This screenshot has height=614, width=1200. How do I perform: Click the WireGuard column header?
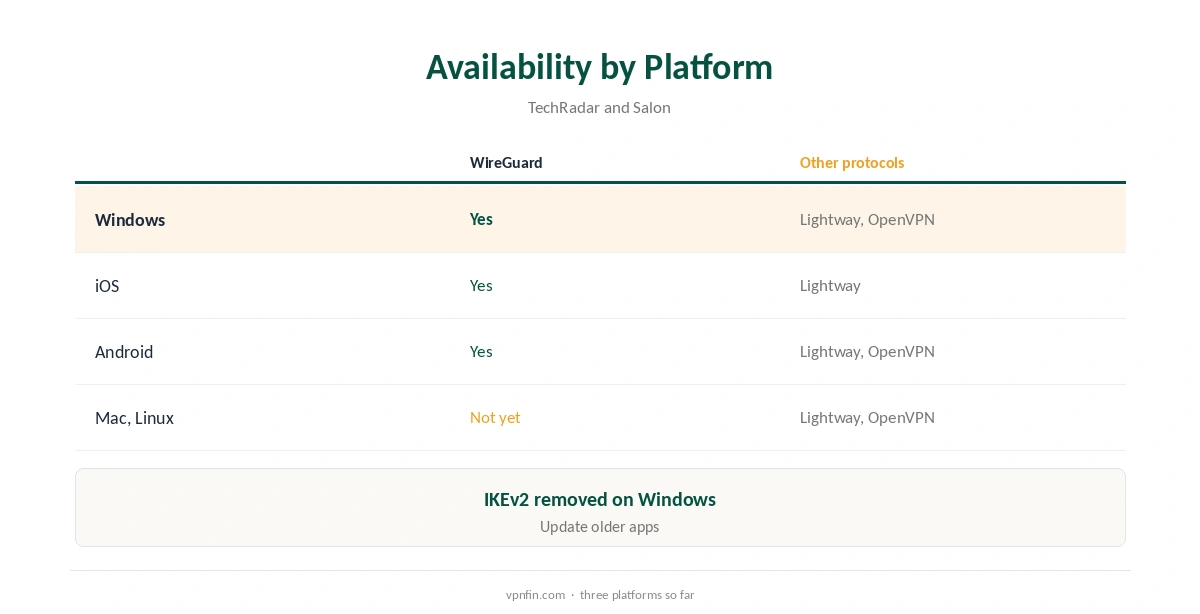click(x=506, y=162)
